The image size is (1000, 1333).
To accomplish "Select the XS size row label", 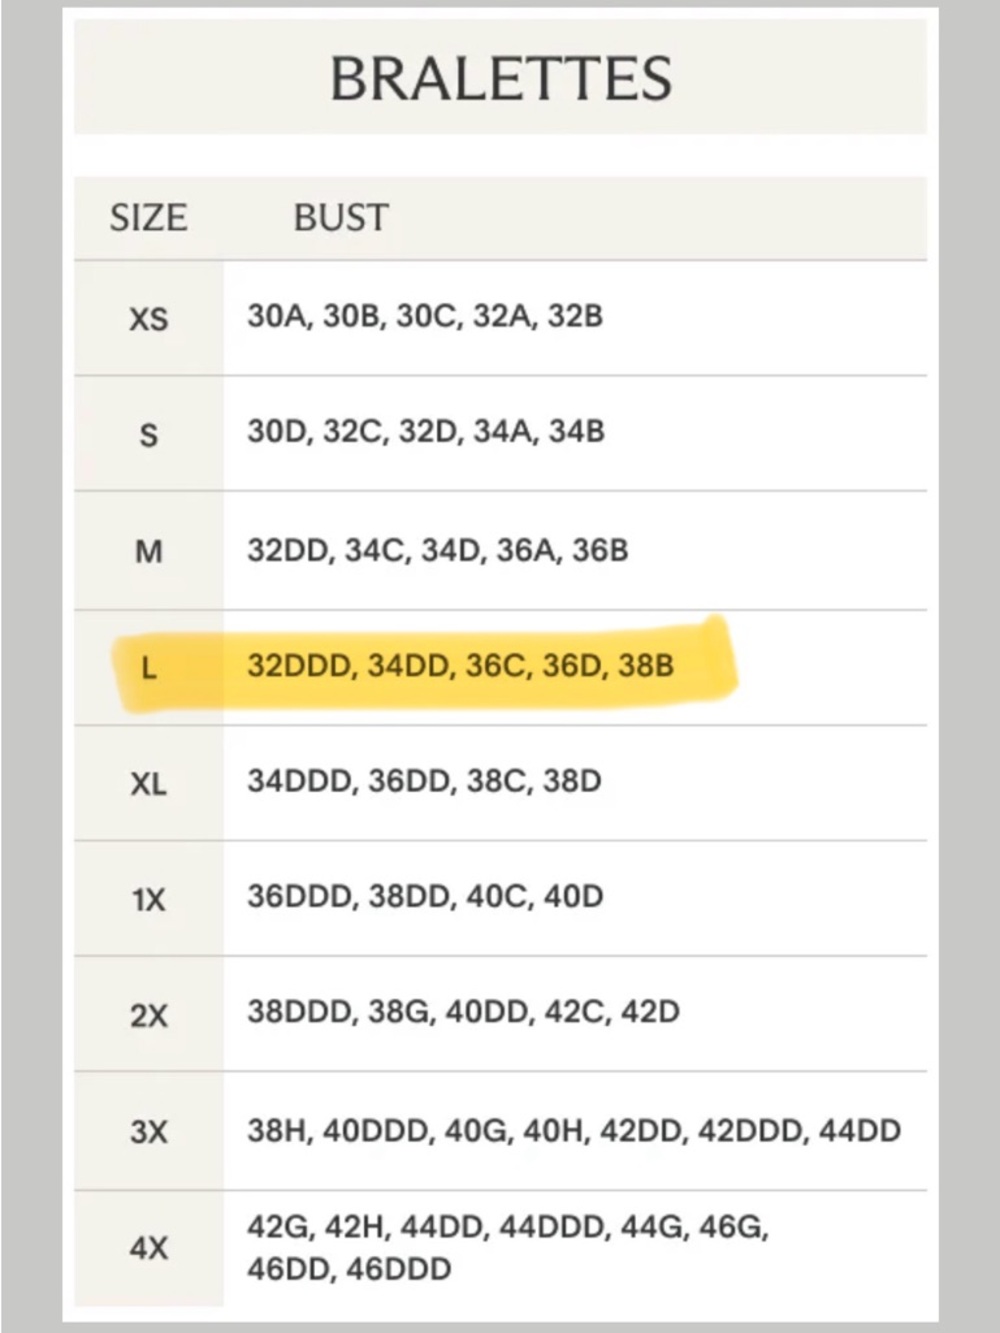I will pos(148,319).
